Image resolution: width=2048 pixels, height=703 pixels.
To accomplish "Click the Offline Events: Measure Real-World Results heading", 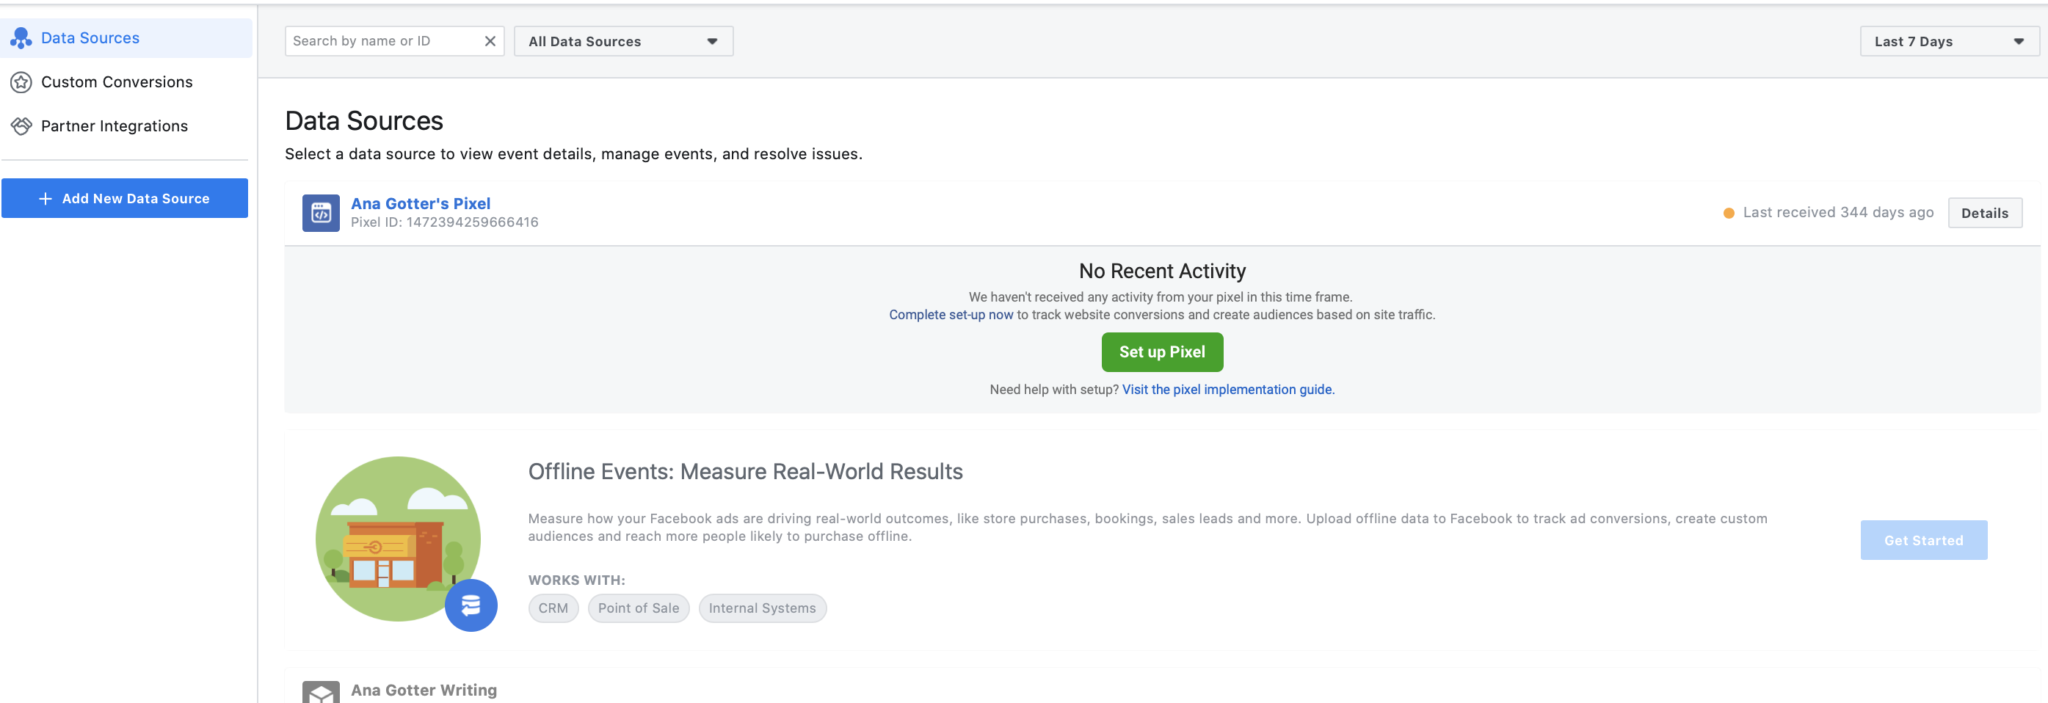I will click(745, 472).
